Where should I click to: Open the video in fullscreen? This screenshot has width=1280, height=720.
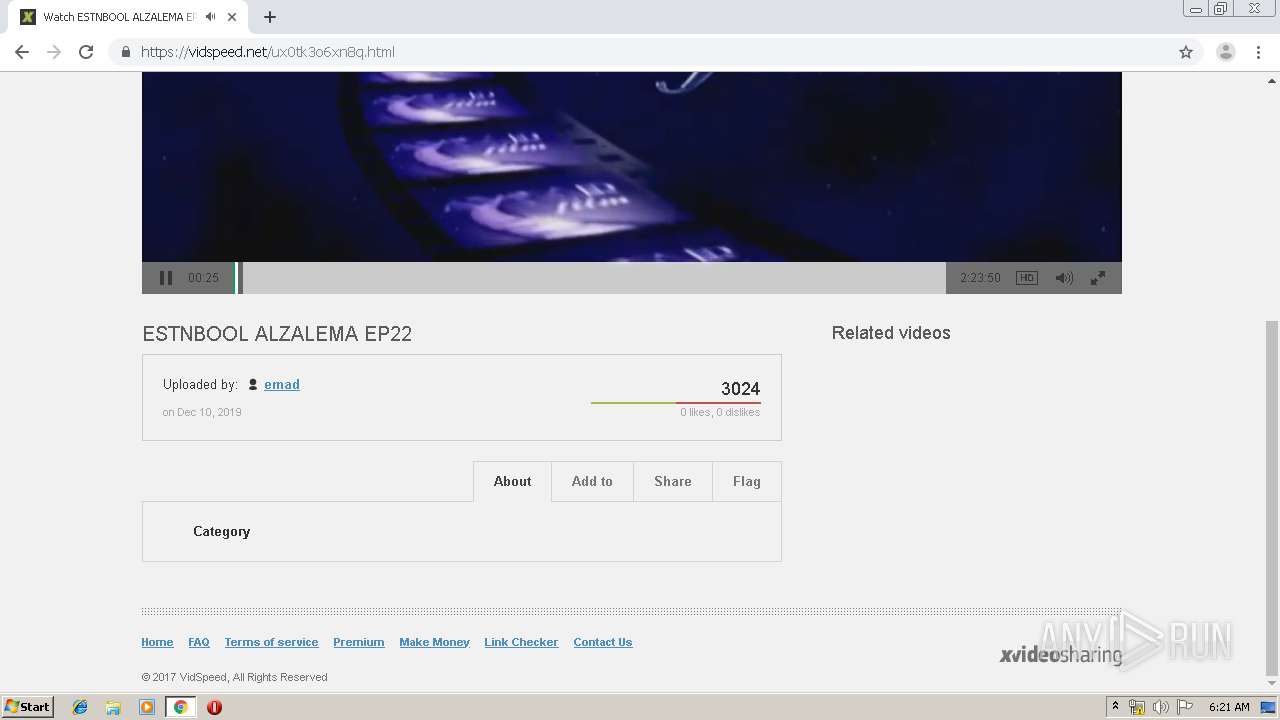(x=1098, y=278)
